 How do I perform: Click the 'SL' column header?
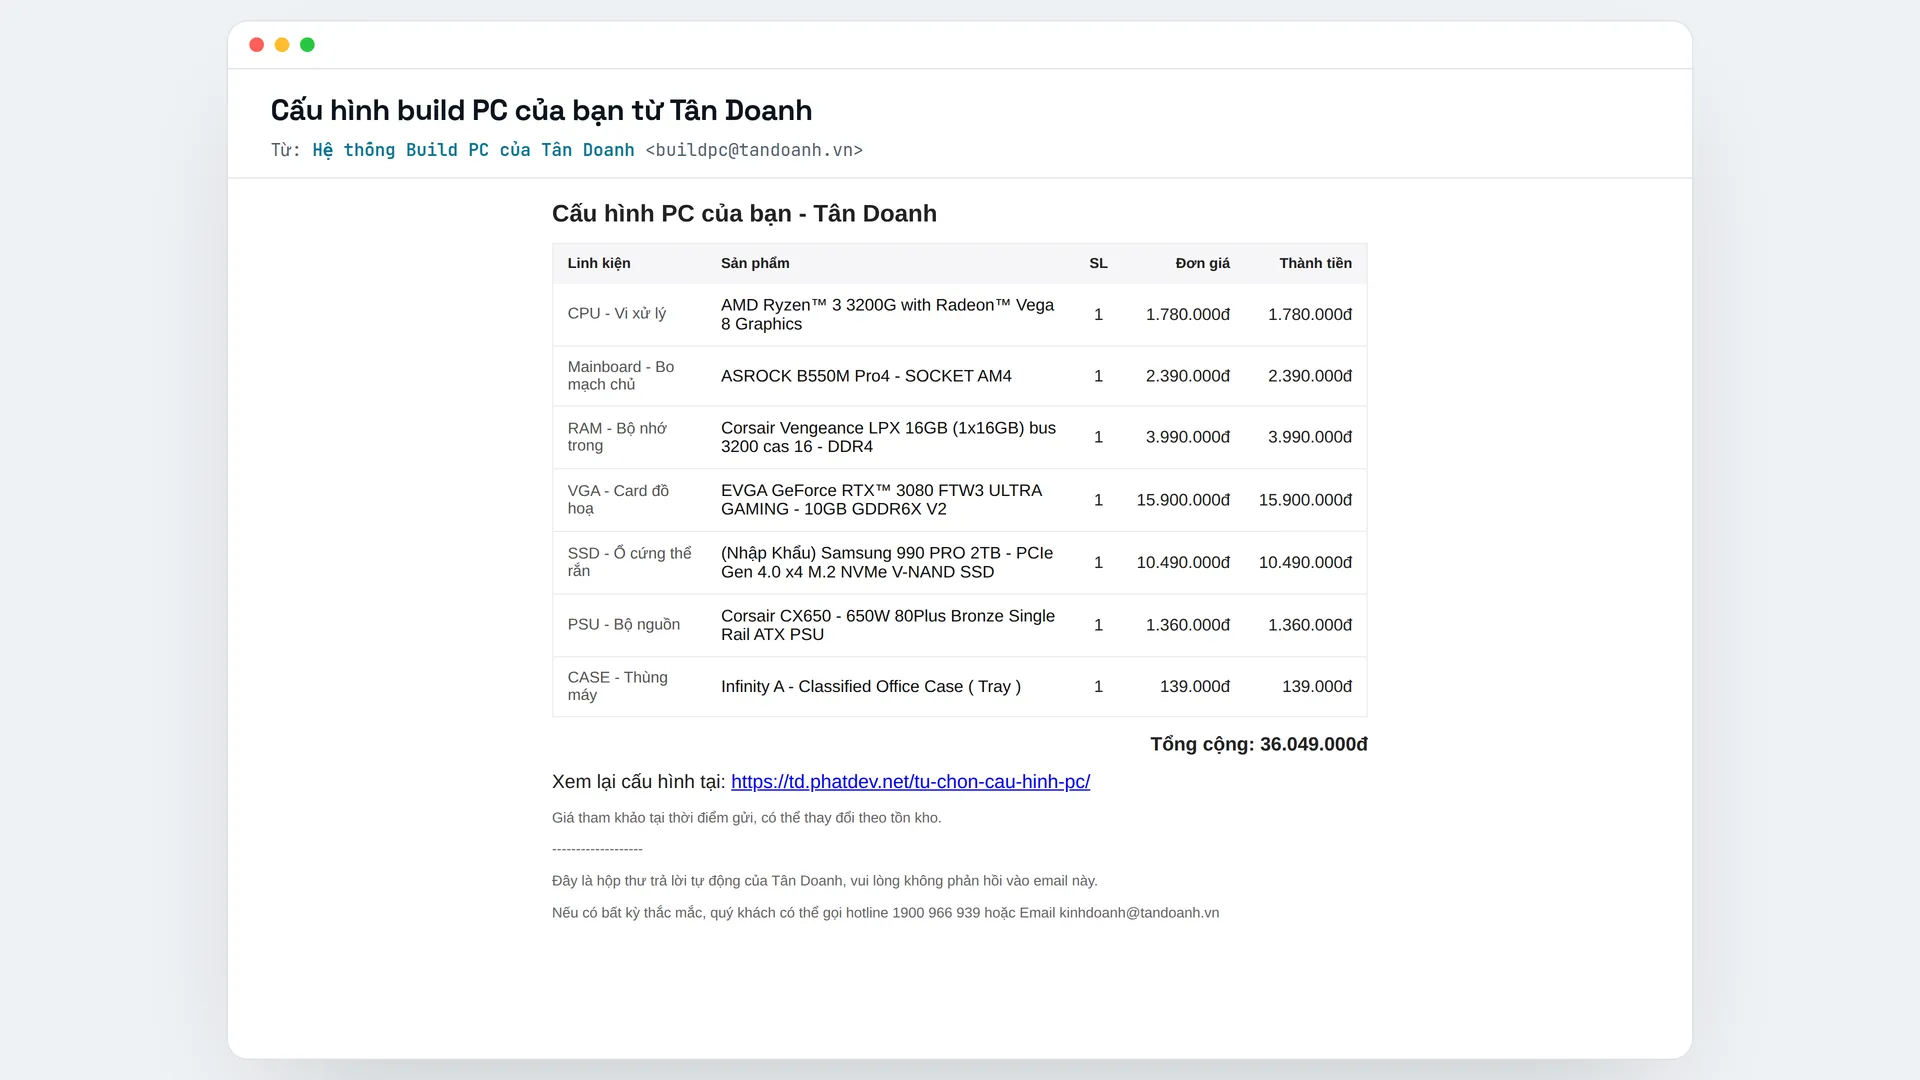pos(1098,263)
